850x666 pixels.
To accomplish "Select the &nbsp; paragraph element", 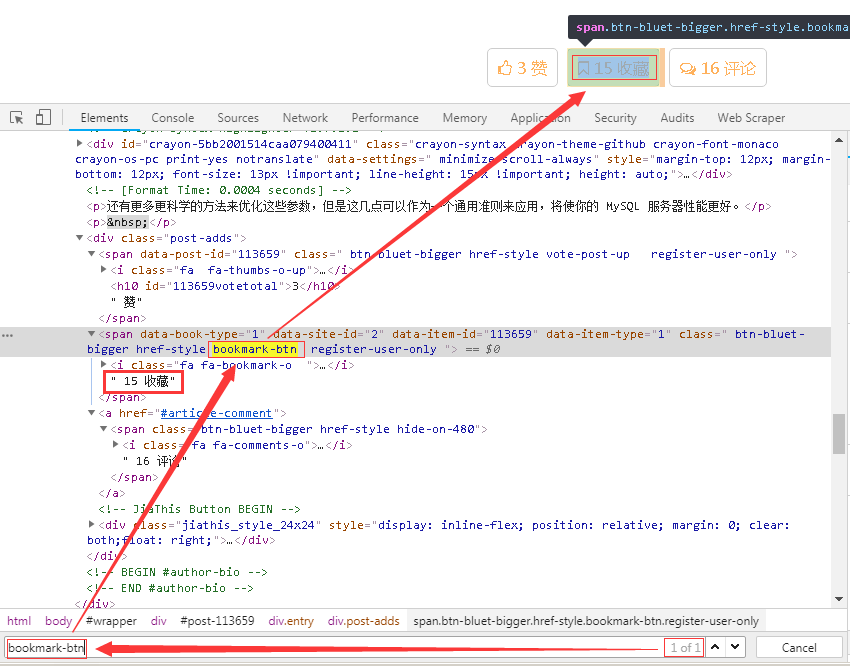I will [131, 222].
